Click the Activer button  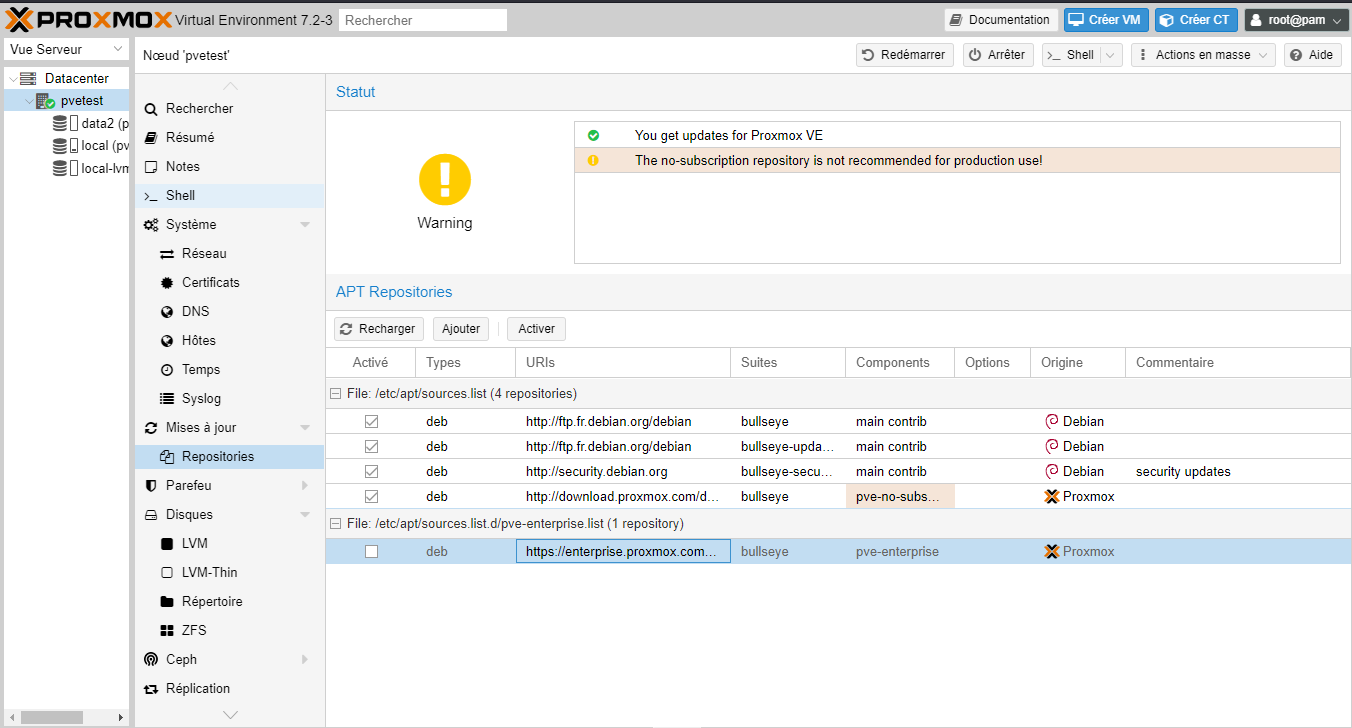(537, 329)
